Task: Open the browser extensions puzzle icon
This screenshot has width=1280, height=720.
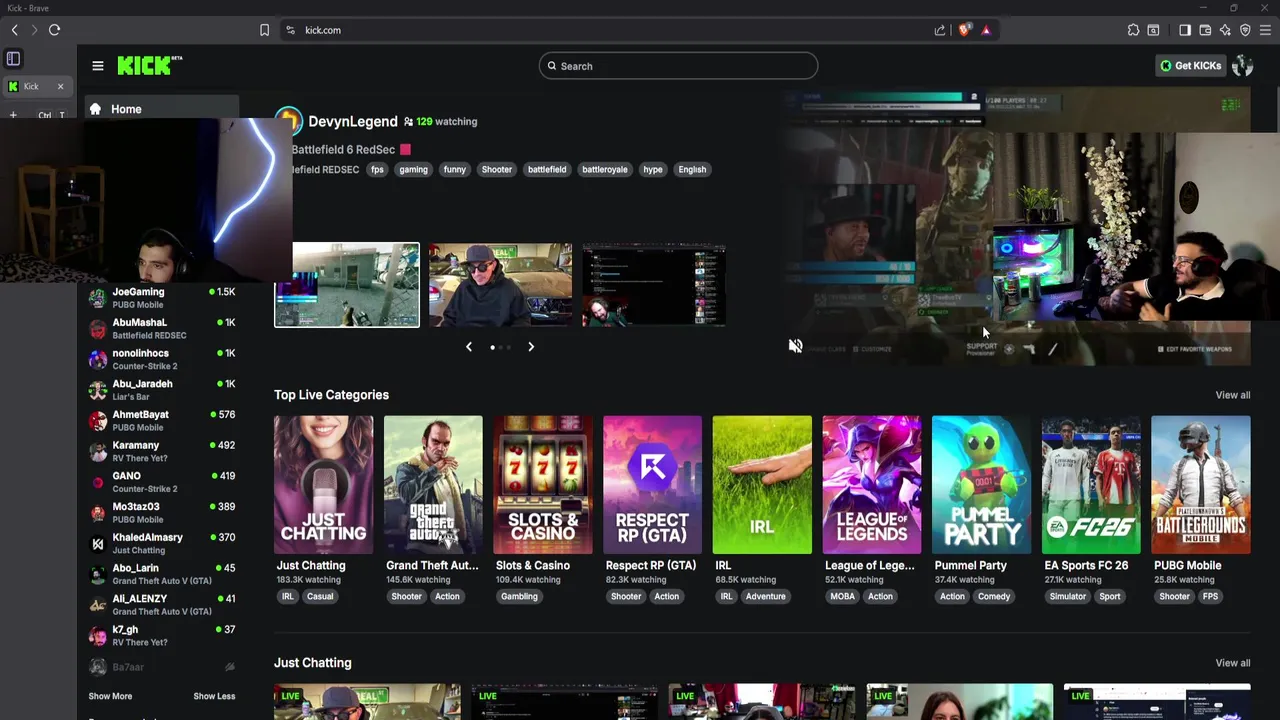Action: click(x=1133, y=30)
